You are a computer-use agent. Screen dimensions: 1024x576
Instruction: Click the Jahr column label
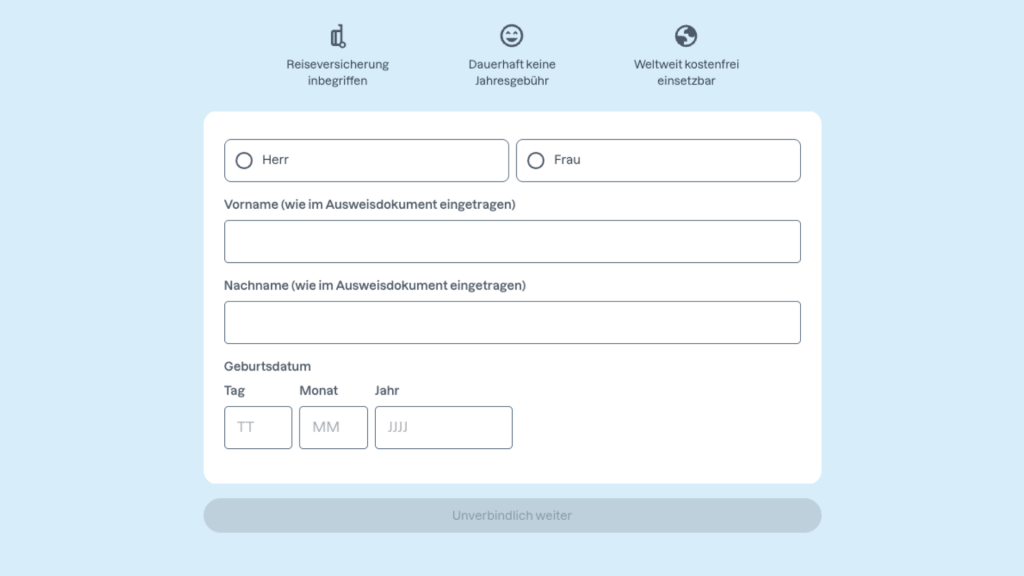[x=387, y=390]
